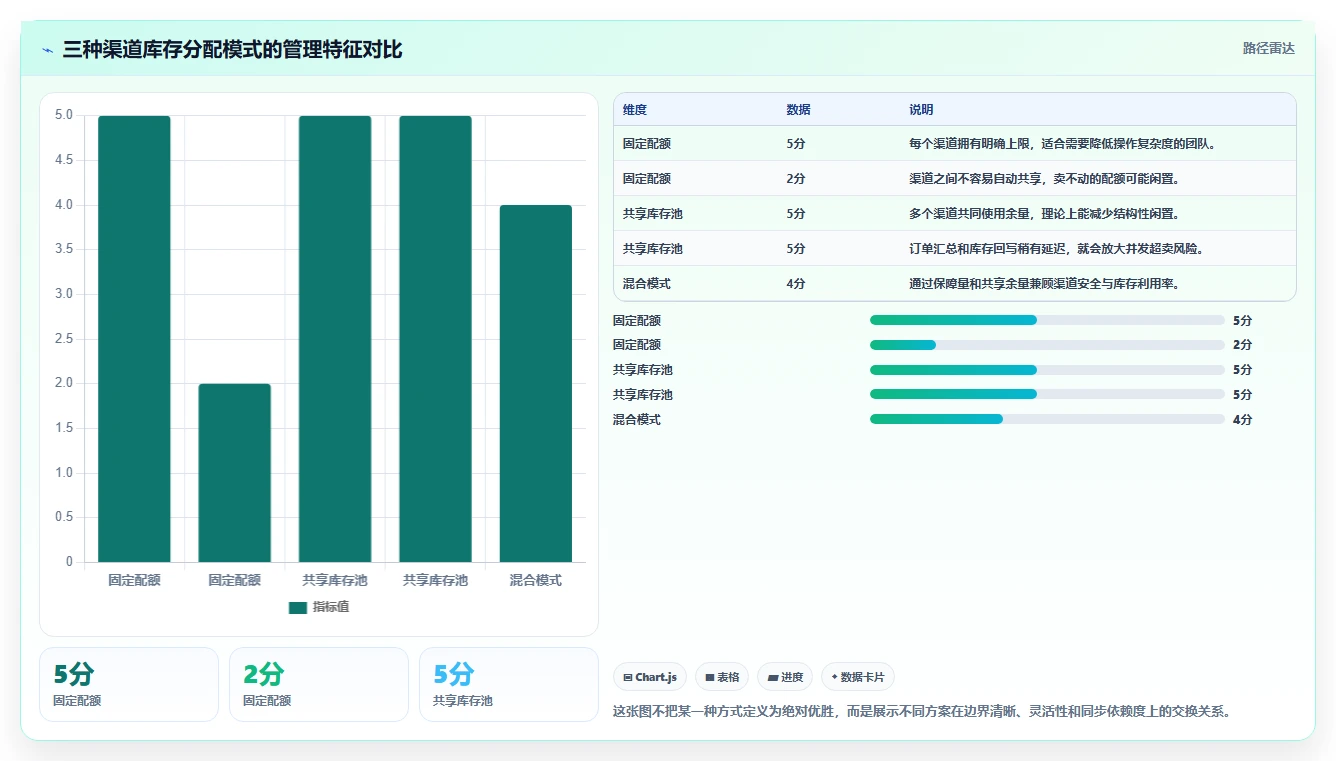Screen dimensions: 1336x761
Task: Click the 4分 value beside the progress bar
Action: (1242, 420)
